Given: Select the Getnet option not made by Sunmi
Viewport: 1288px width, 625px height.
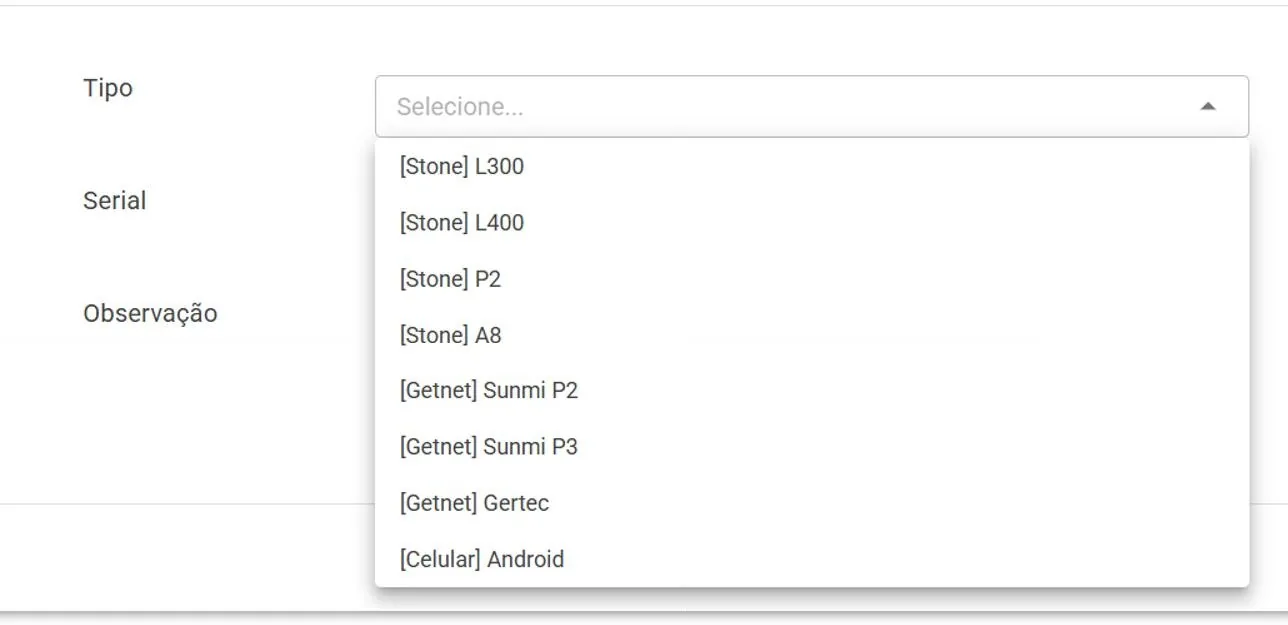Looking at the screenshot, I should (812, 503).
